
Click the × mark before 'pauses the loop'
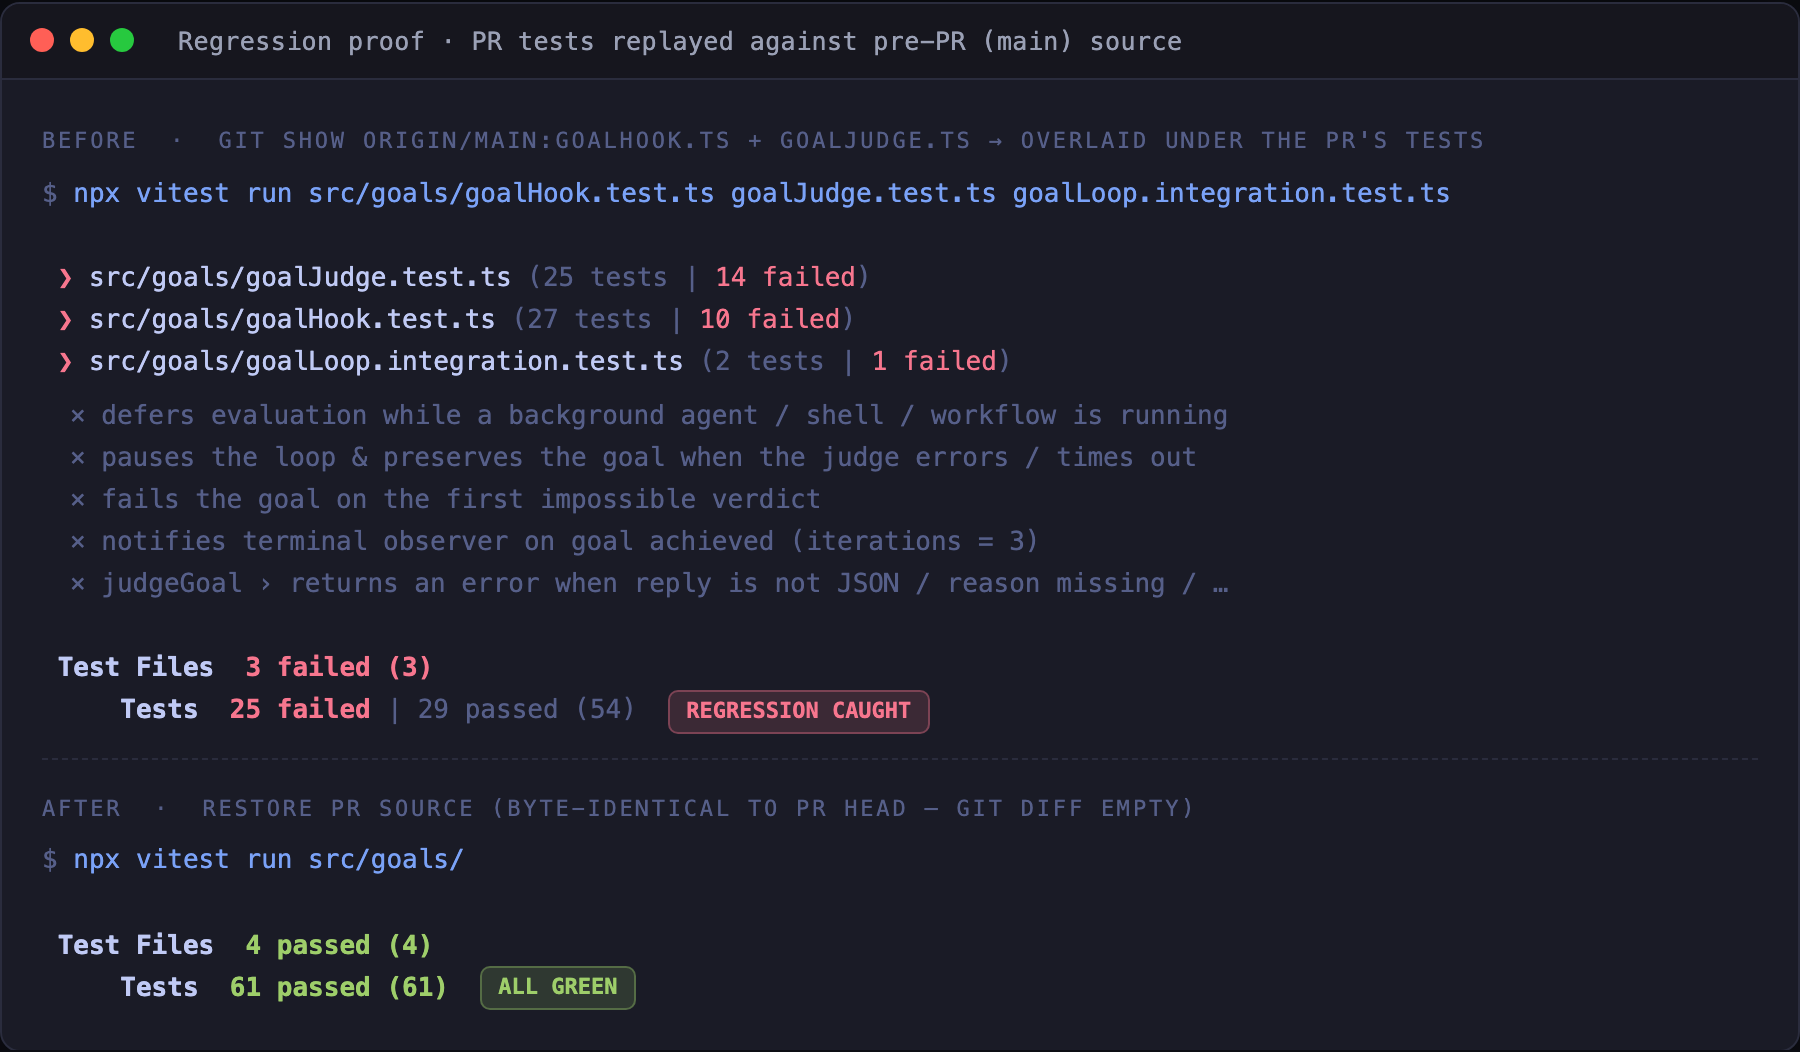click(78, 458)
